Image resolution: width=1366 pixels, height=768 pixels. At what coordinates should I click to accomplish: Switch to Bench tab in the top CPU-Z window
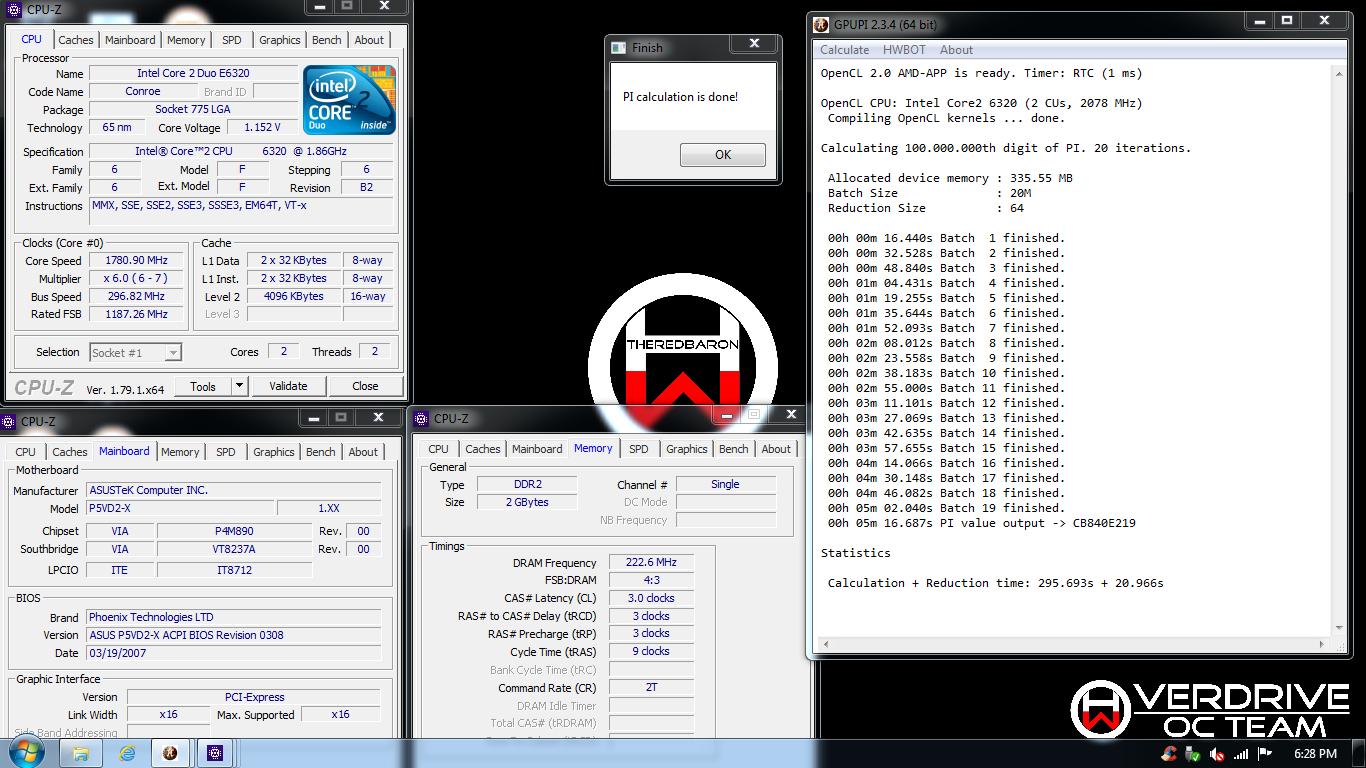(326, 40)
